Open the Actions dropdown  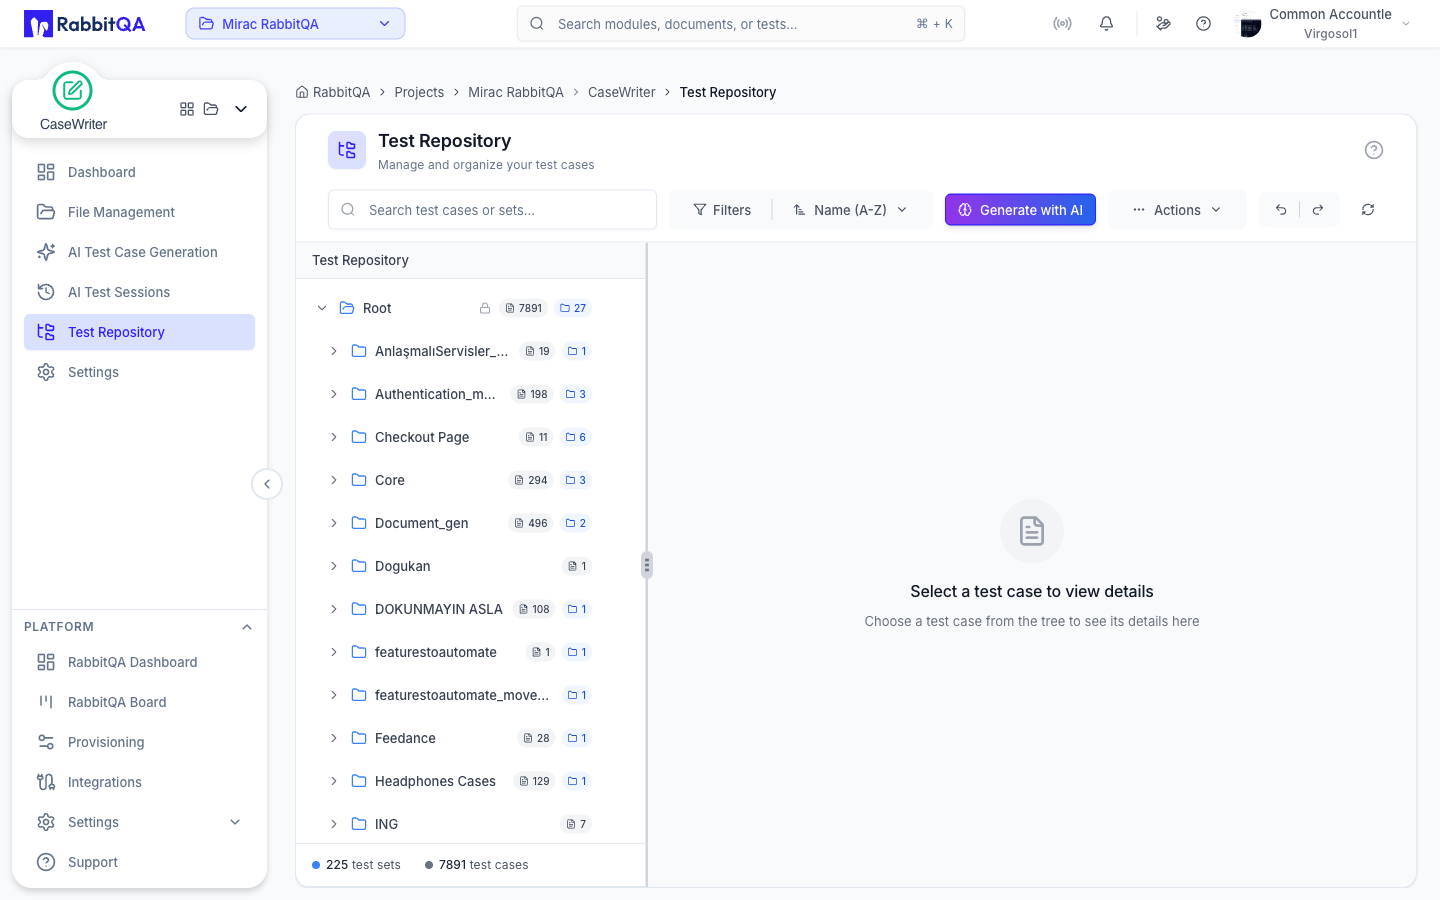[x=1177, y=210]
